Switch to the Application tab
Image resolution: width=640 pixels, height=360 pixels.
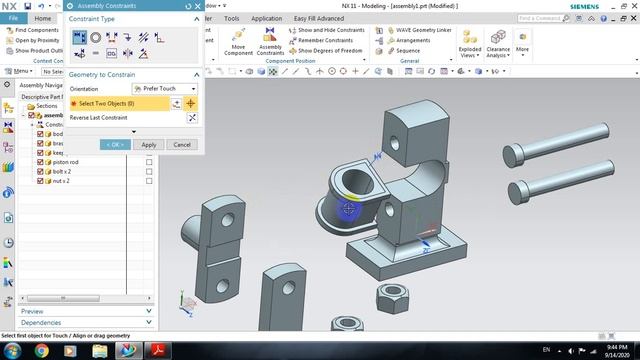(x=267, y=18)
